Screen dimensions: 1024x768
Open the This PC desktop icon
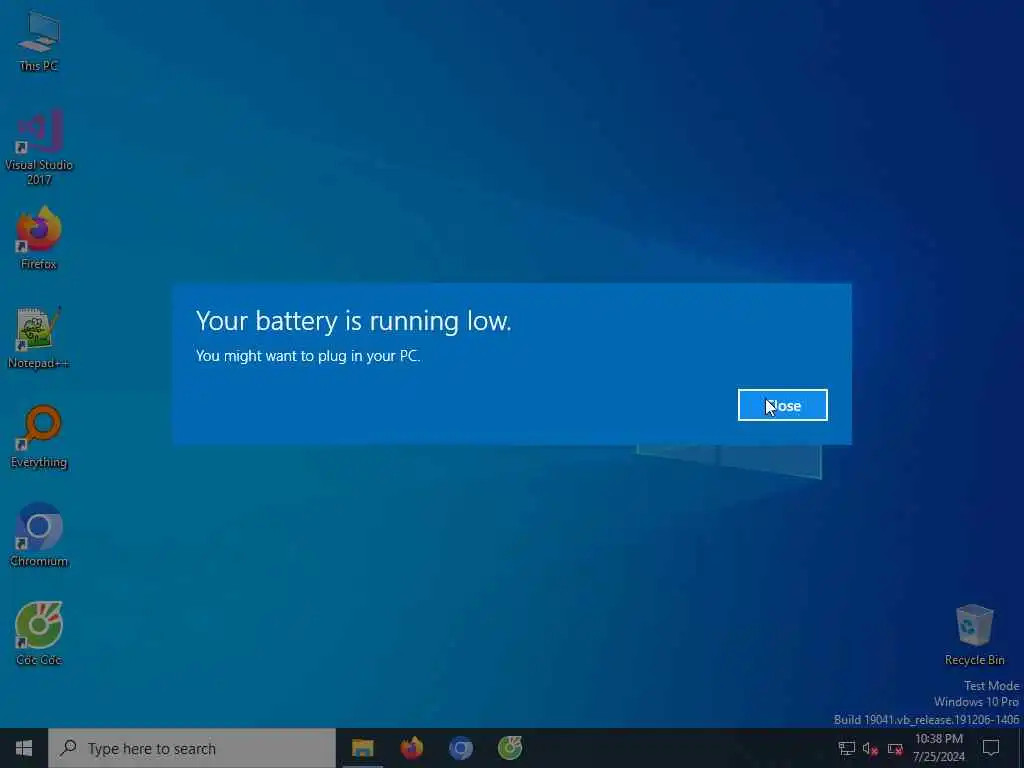tap(39, 42)
